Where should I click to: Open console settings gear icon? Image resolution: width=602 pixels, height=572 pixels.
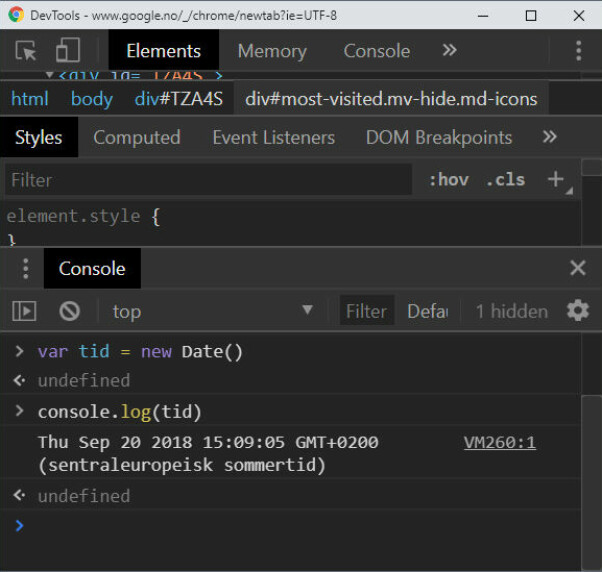tap(578, 310)
